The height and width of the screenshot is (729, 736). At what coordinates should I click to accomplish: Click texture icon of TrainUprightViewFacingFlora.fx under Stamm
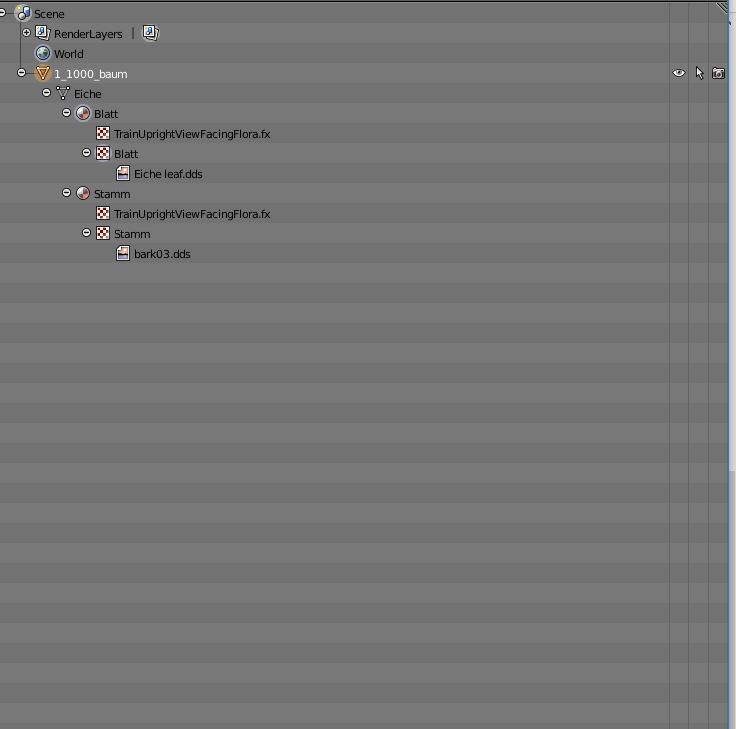pos(103,213)
